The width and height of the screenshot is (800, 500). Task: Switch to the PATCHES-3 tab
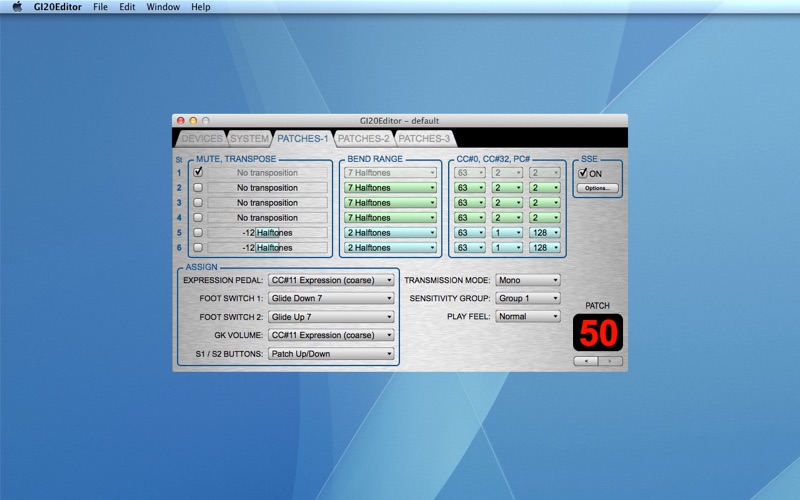coord(424,138)
